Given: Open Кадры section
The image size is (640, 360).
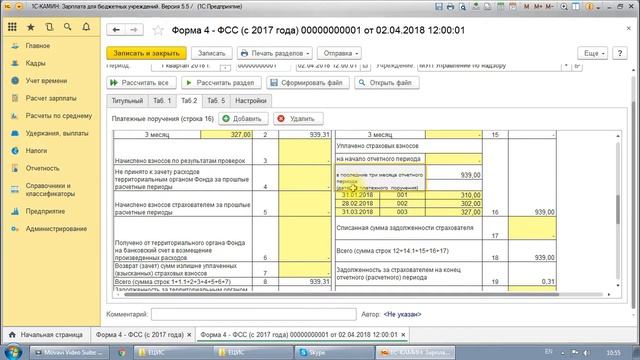Looking at the screenshot, I should click(35, 63).
